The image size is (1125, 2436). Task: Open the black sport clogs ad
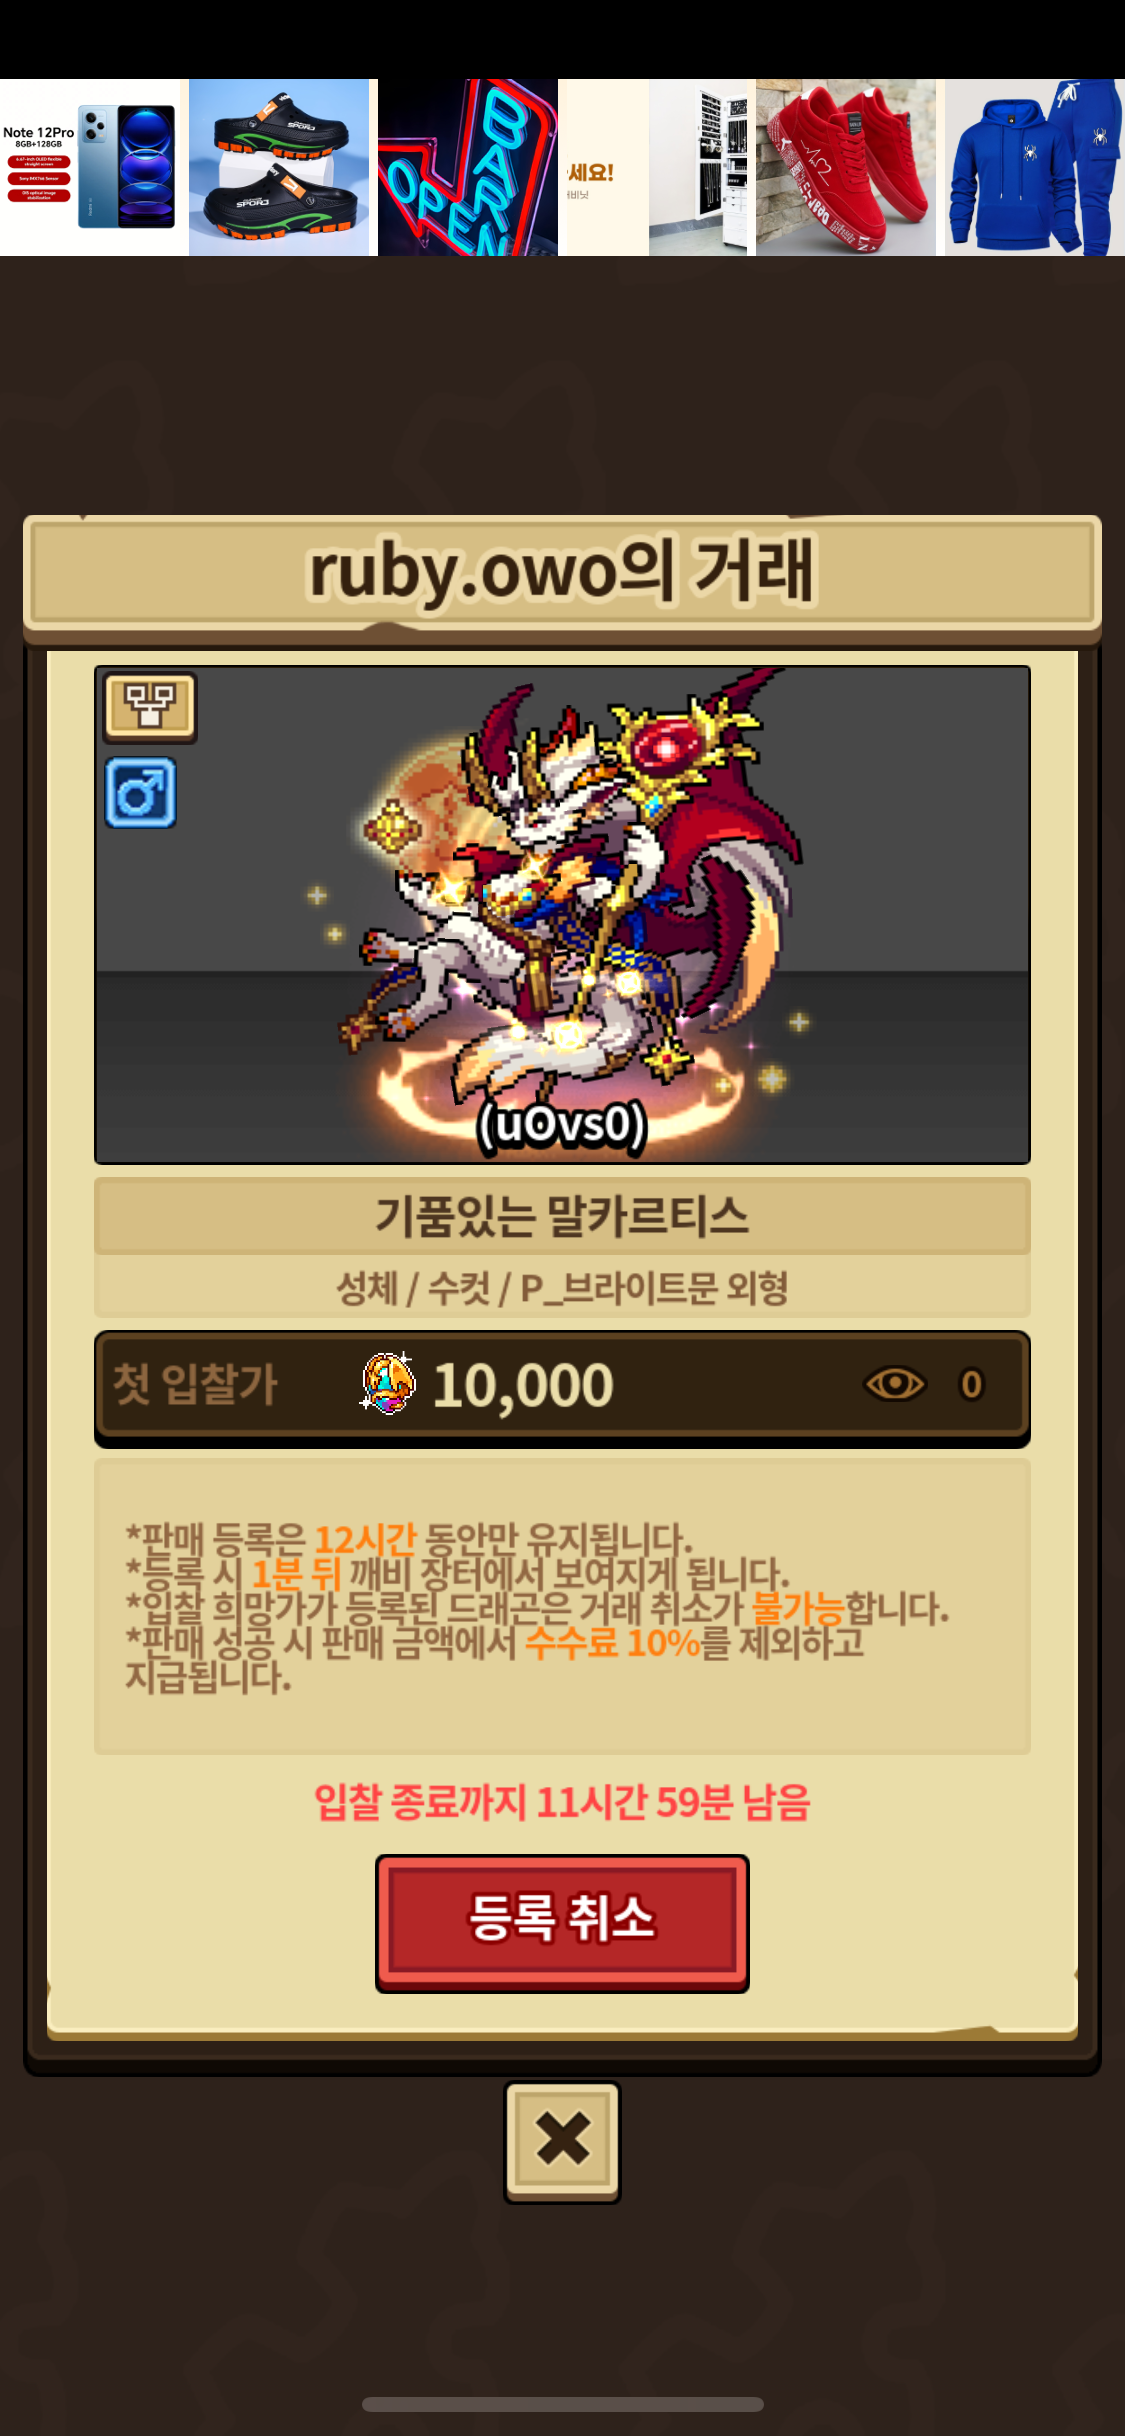279,167
